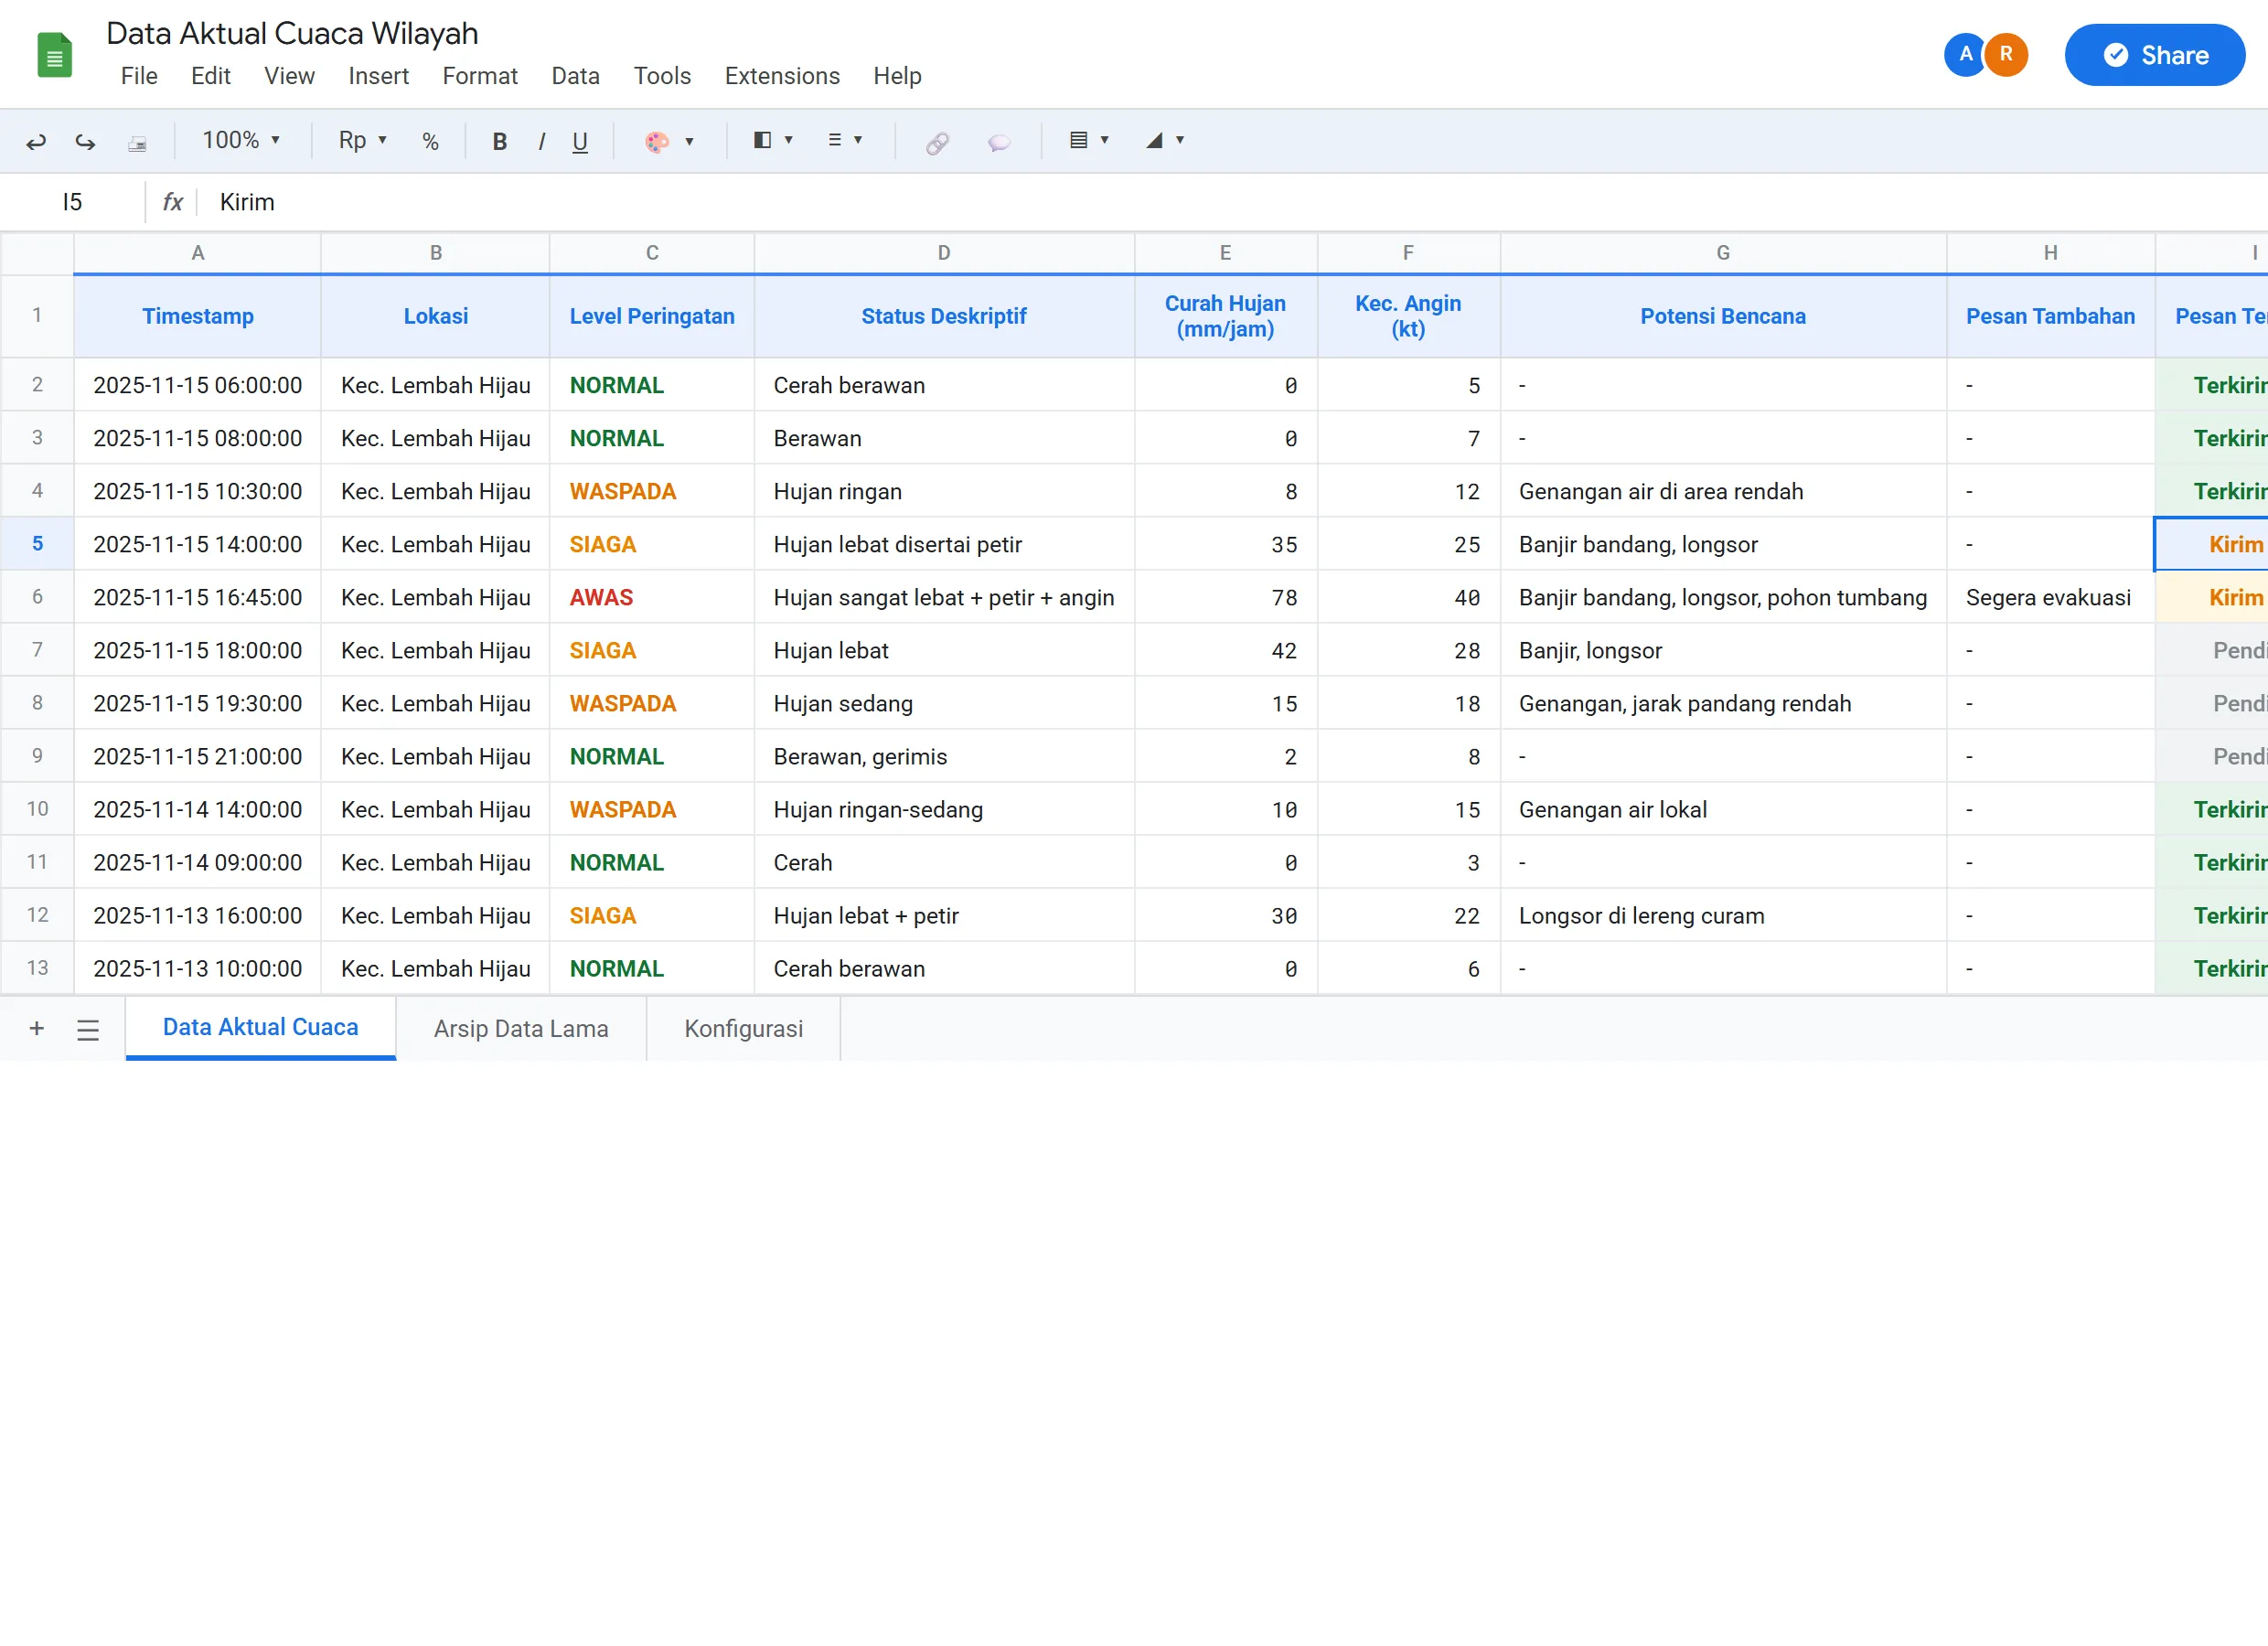The image size is (2268, 1646).
Task: Format as percent with % icon
Action: pyautogui.click(x=430, y=141)
